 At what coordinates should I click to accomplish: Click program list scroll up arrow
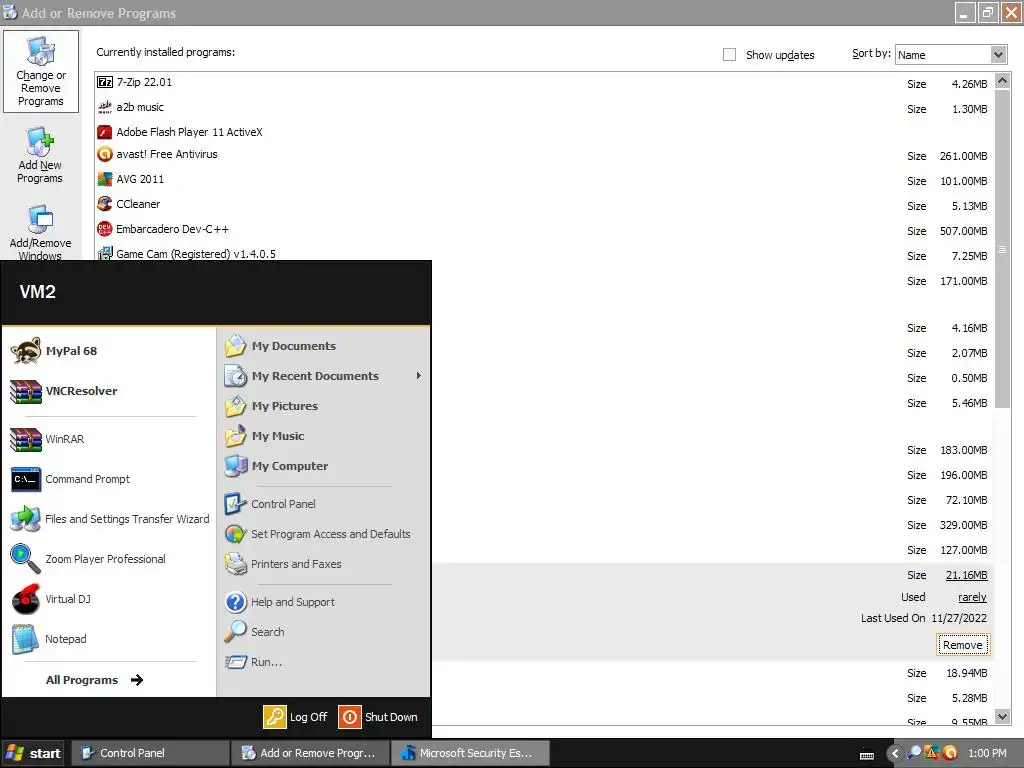point(1002,80)
